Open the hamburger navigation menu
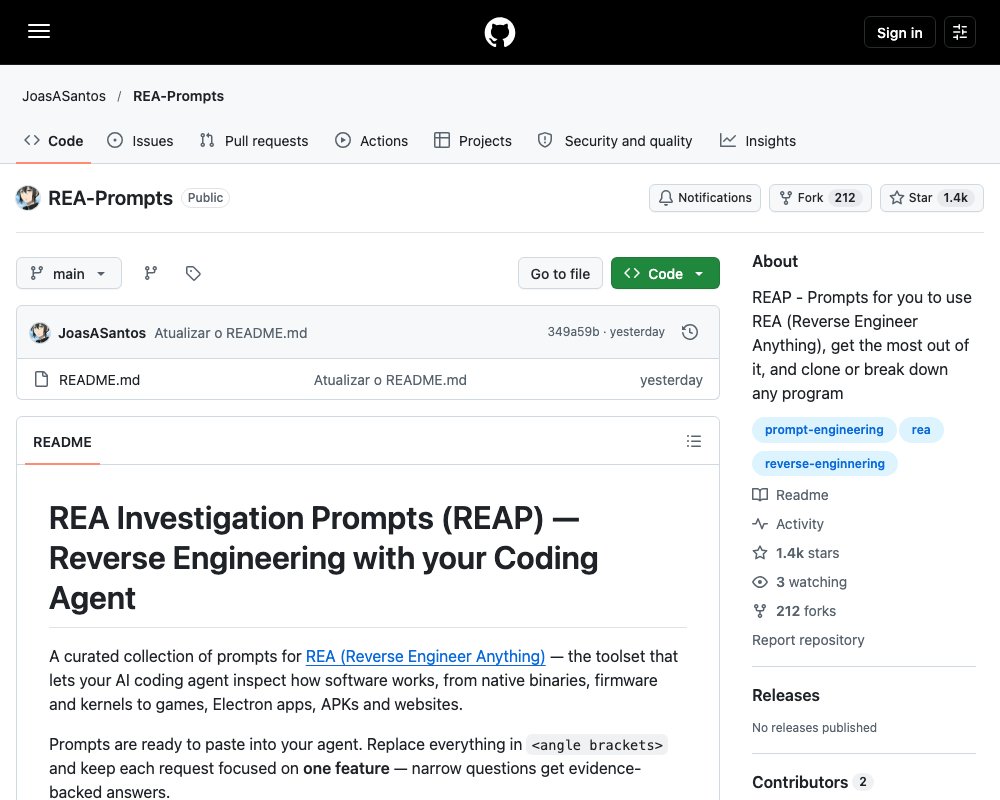This screenshot has width=1000, height=800. 39,31
